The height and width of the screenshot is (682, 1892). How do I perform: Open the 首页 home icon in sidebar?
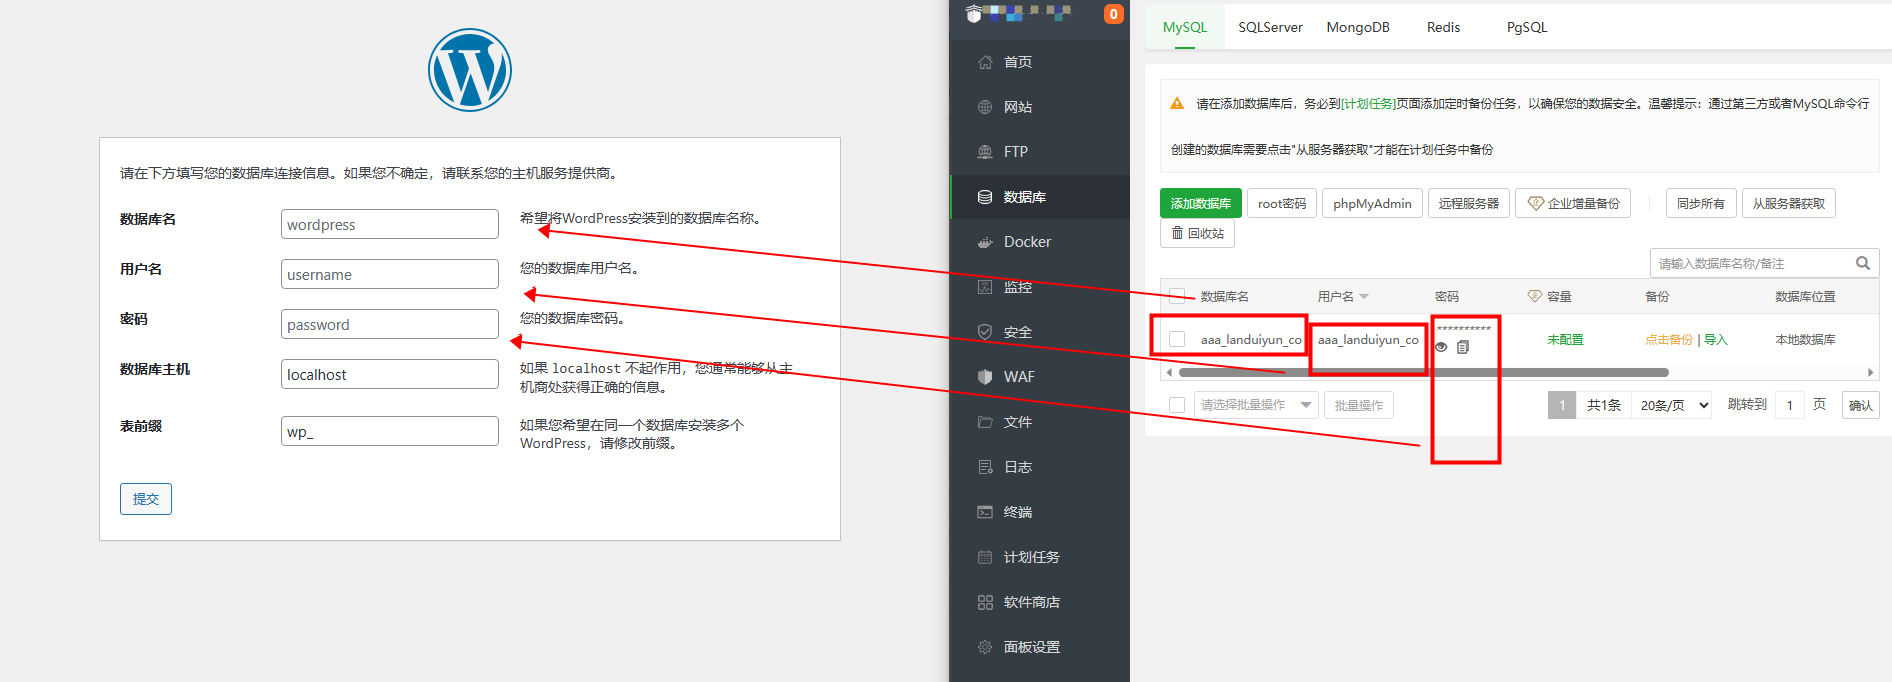985,62
